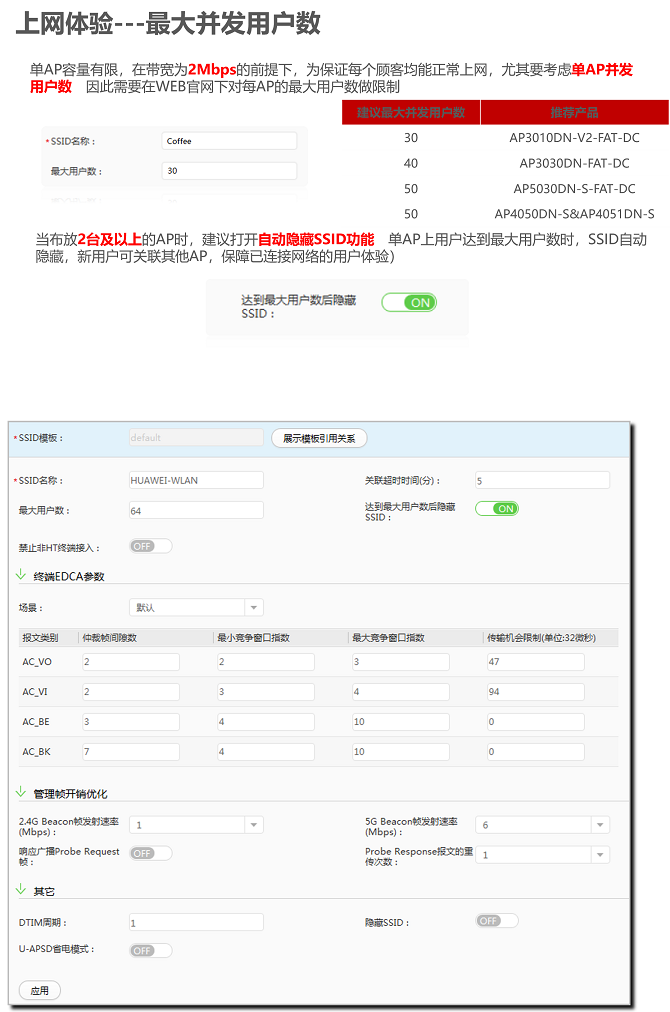Expand the 2.4G Beacon帧发射速率 dropdown
Image resolution: width=670 pixels, height=1012 pixels.
196,825
